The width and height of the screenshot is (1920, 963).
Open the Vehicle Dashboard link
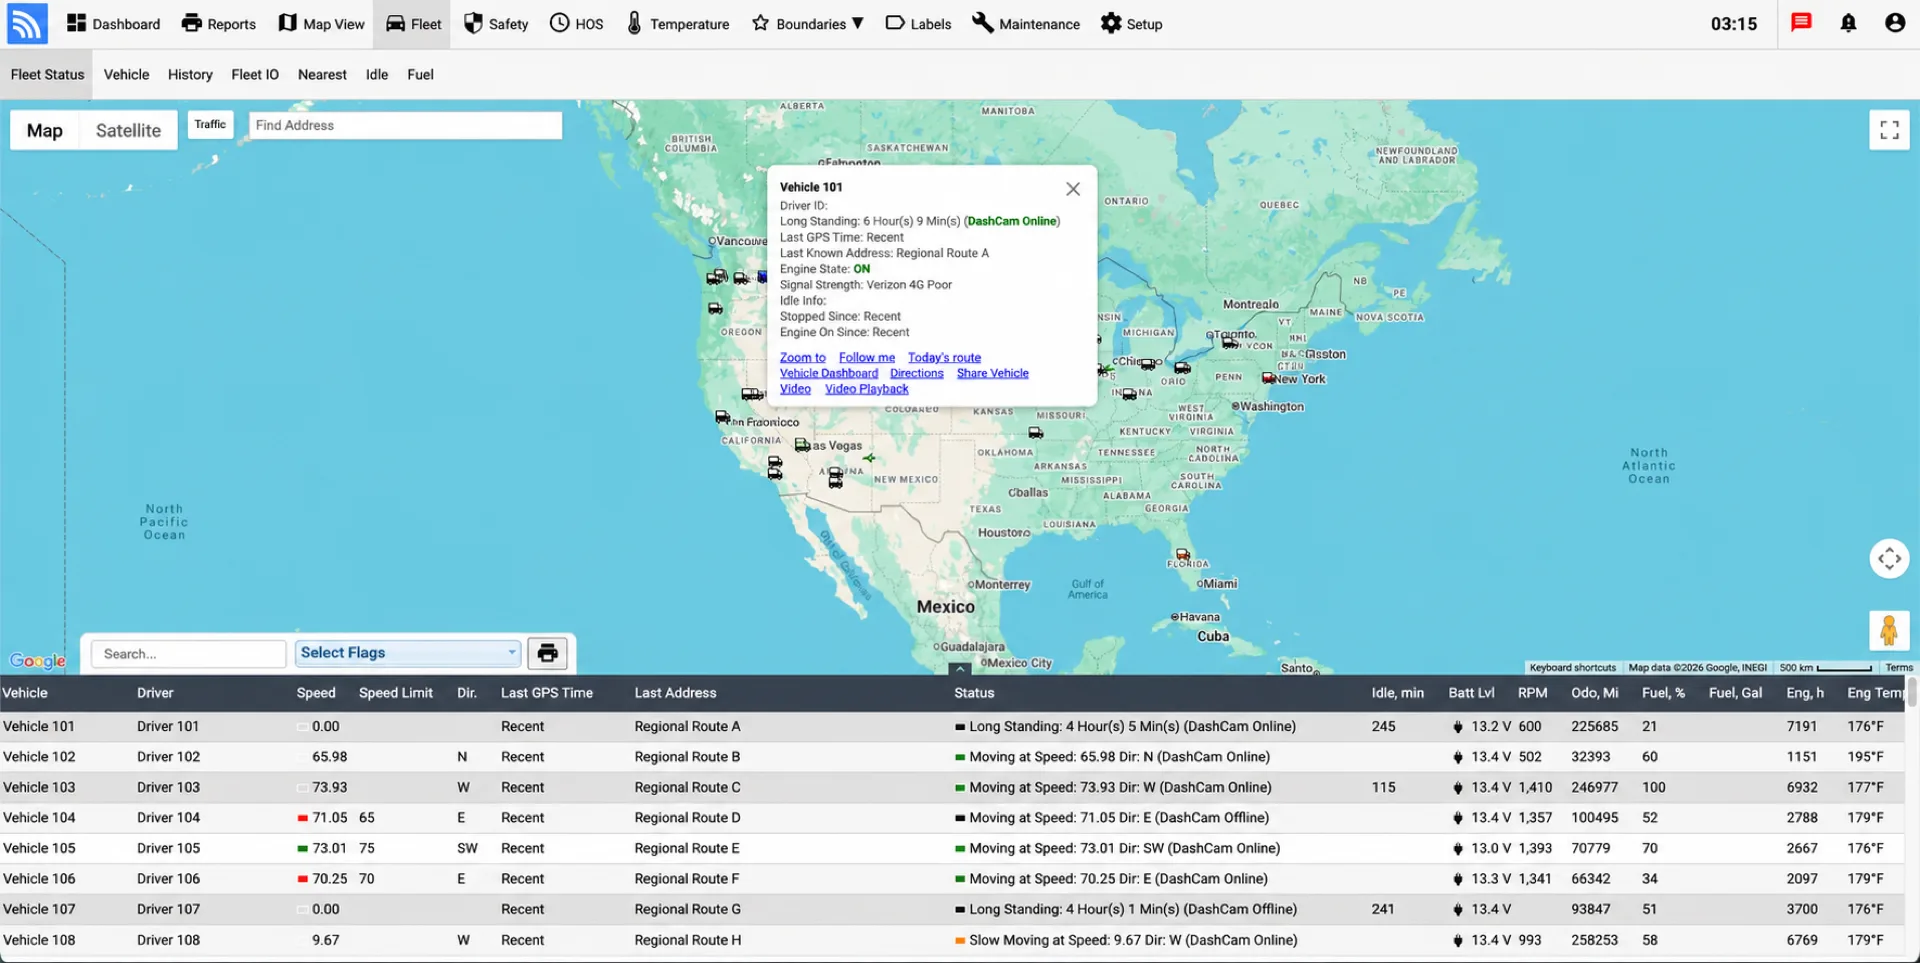[x=829, y=373]
